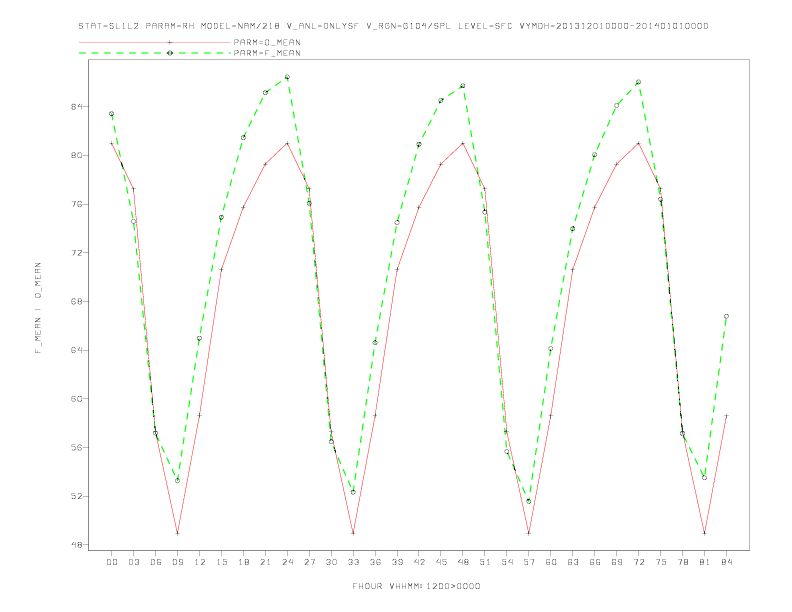Click x-axis forecast hour label 51
The height and width of the screenshot is (612, 792).
click(x=485, y=562)
